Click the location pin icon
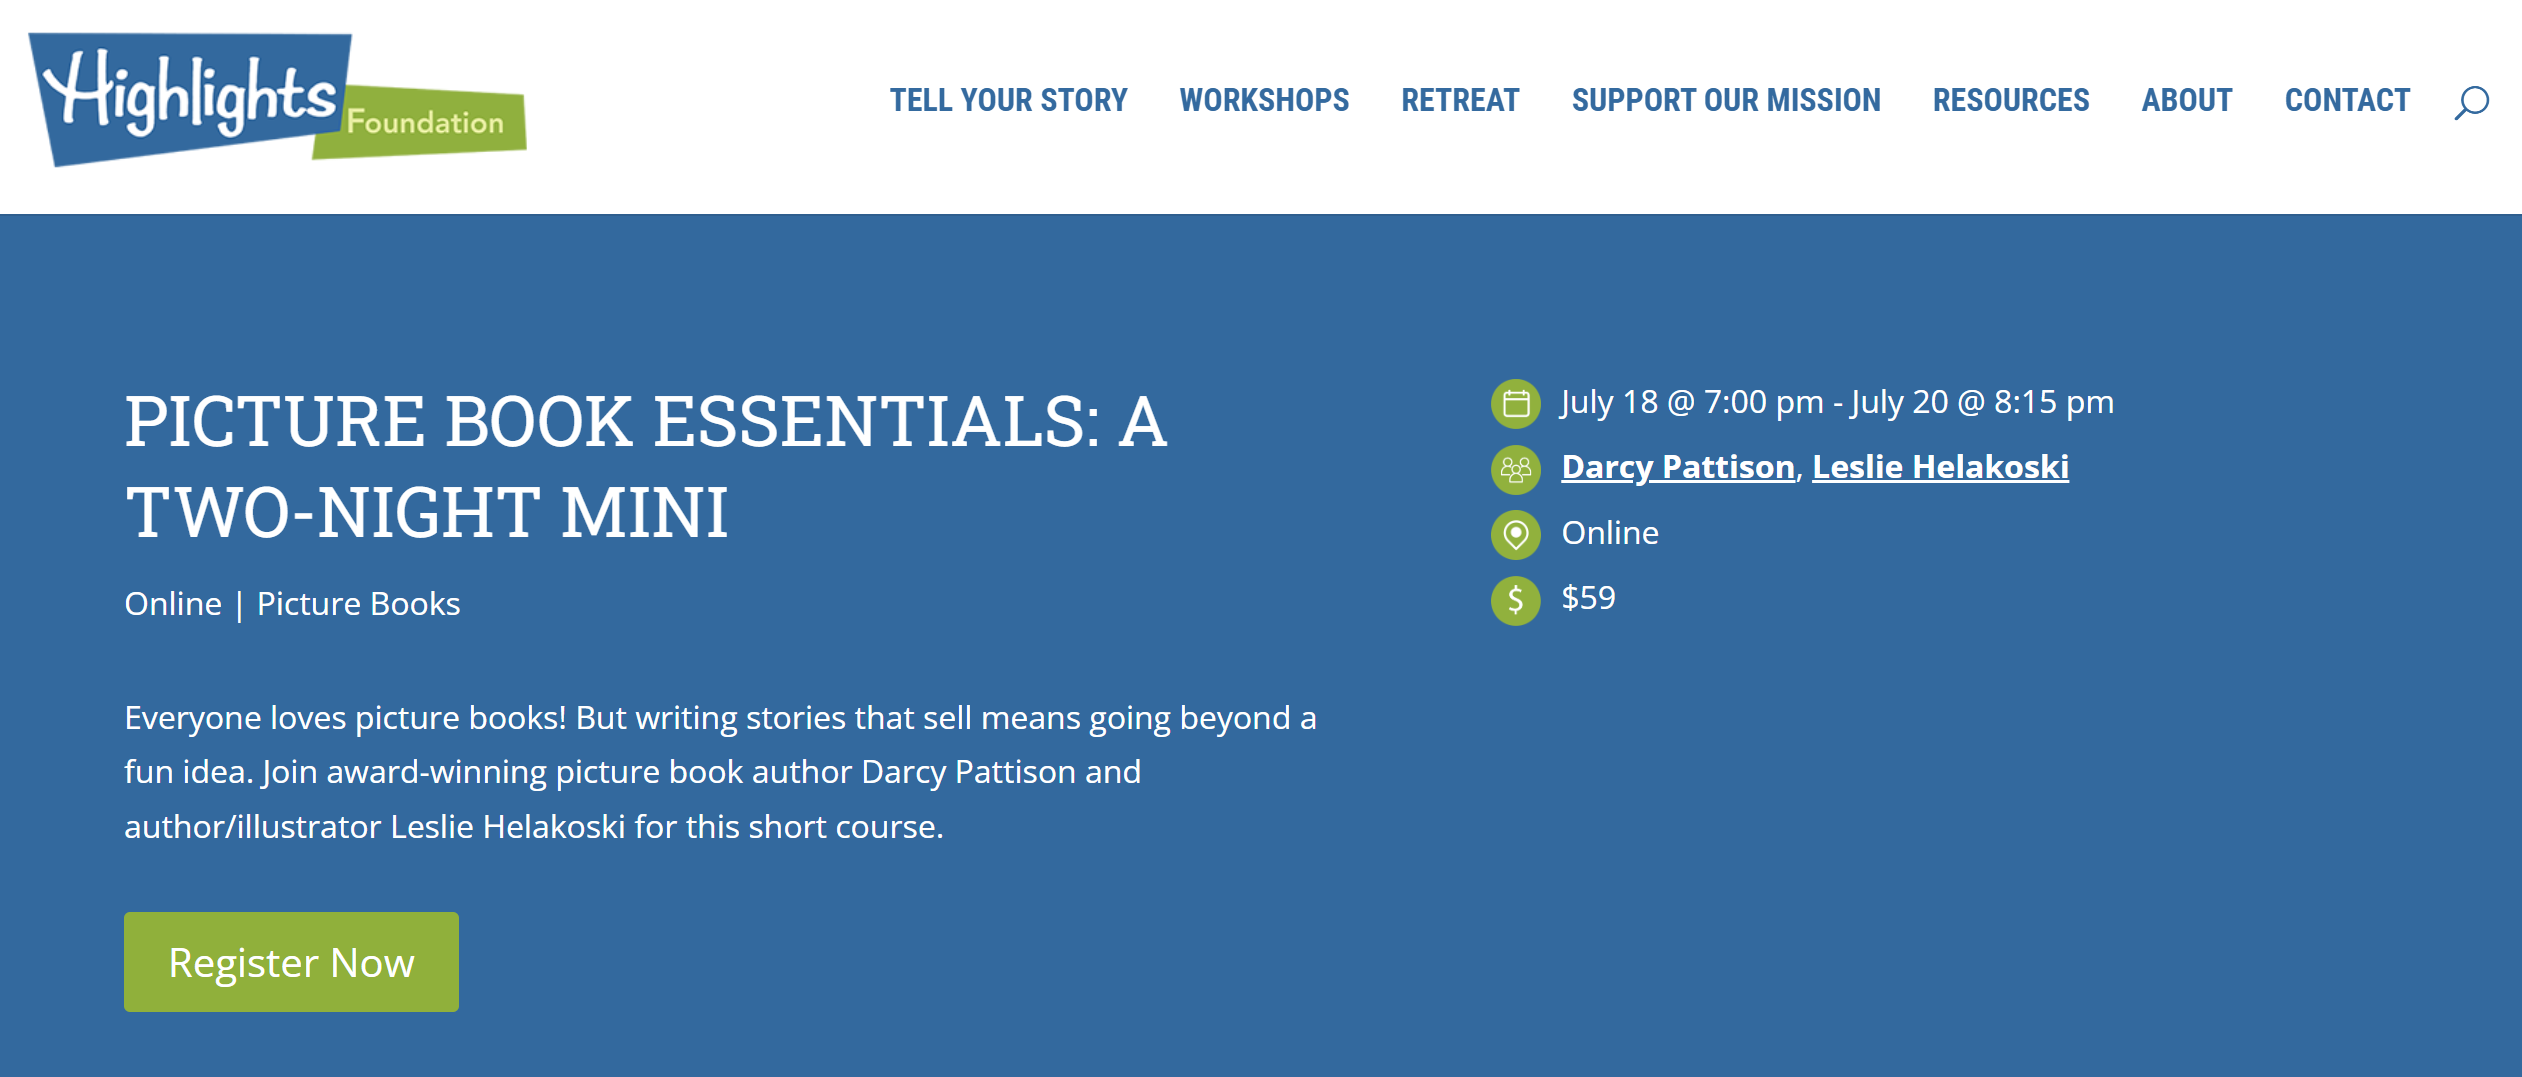 [1516, 534]
